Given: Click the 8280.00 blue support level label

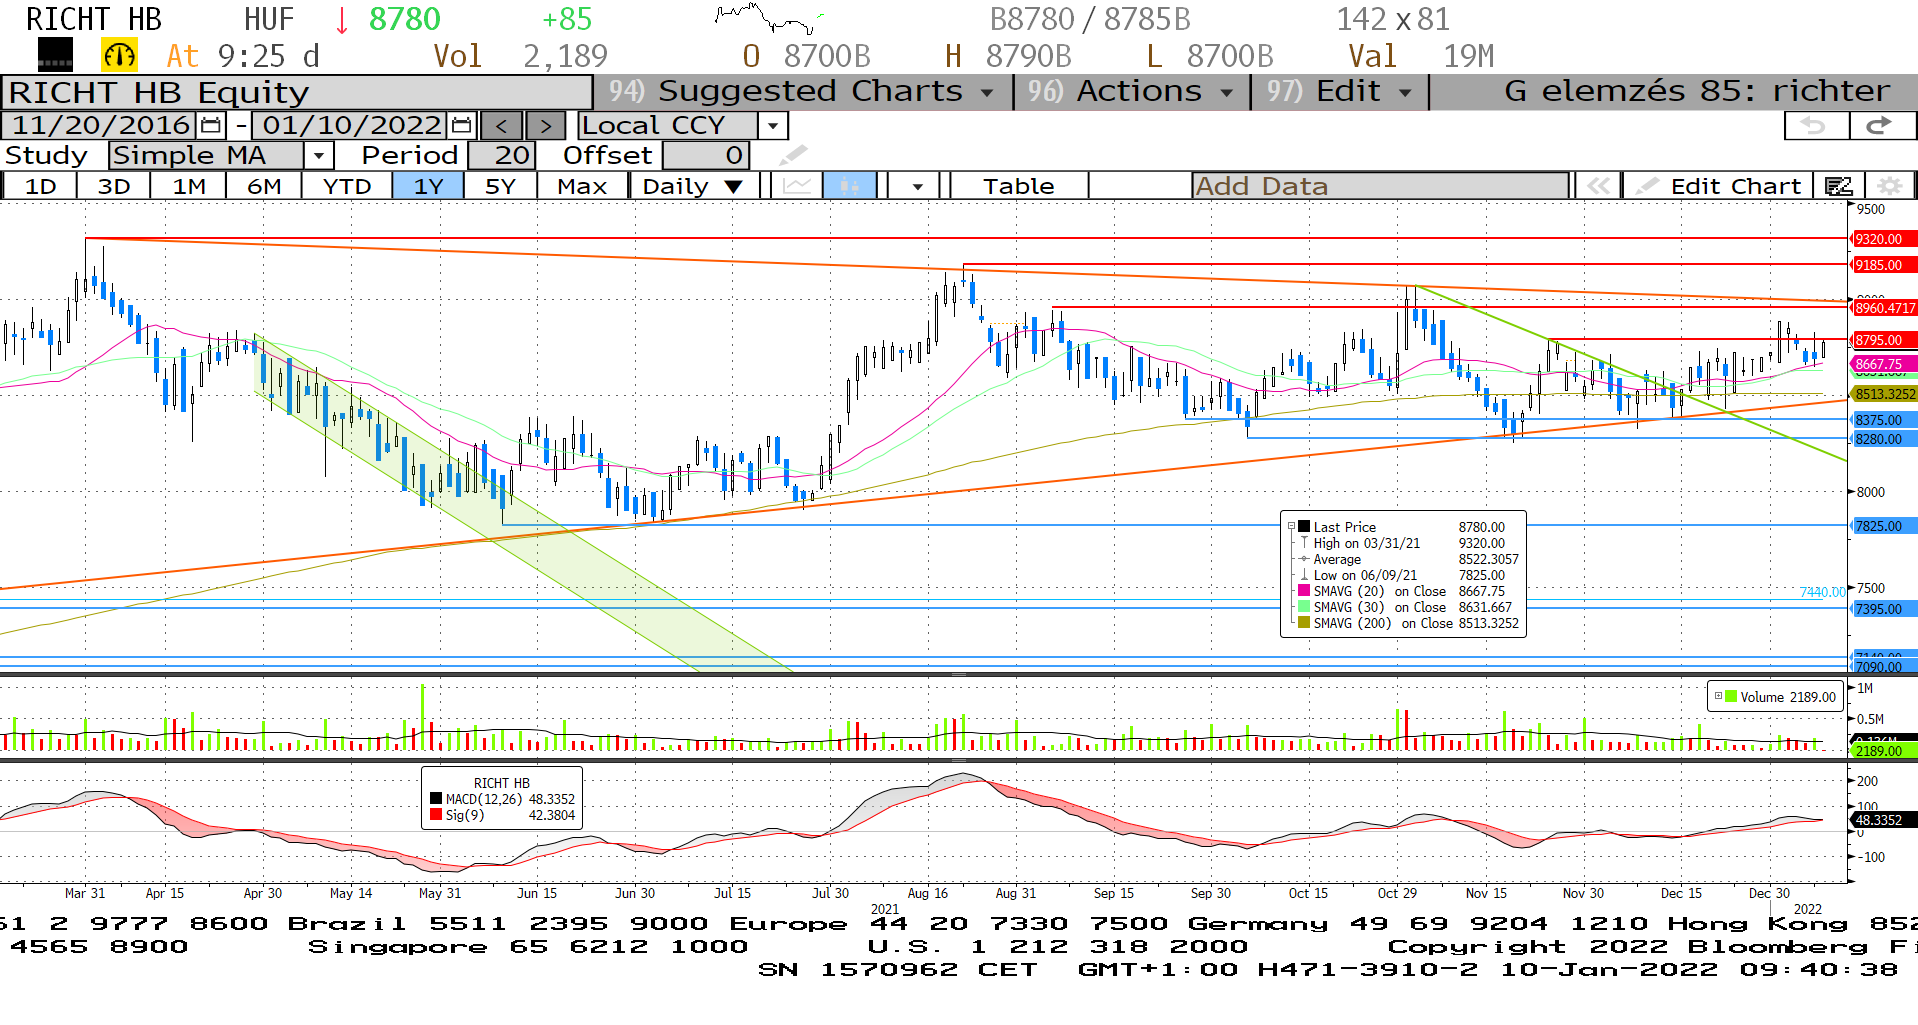Looking at the screenshot, I should 1884,439.
